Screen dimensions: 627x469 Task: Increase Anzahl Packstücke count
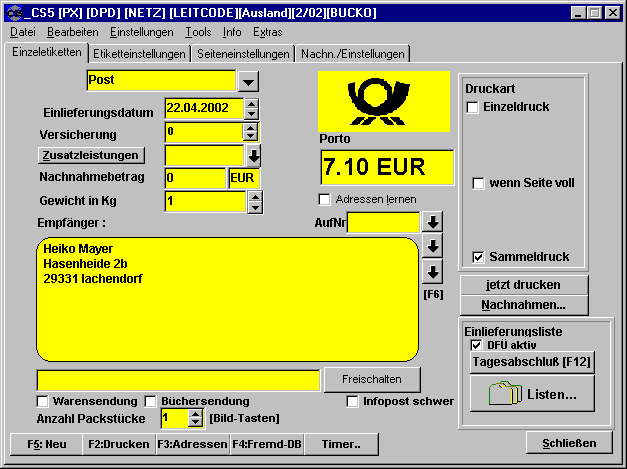tap(195, 414)
